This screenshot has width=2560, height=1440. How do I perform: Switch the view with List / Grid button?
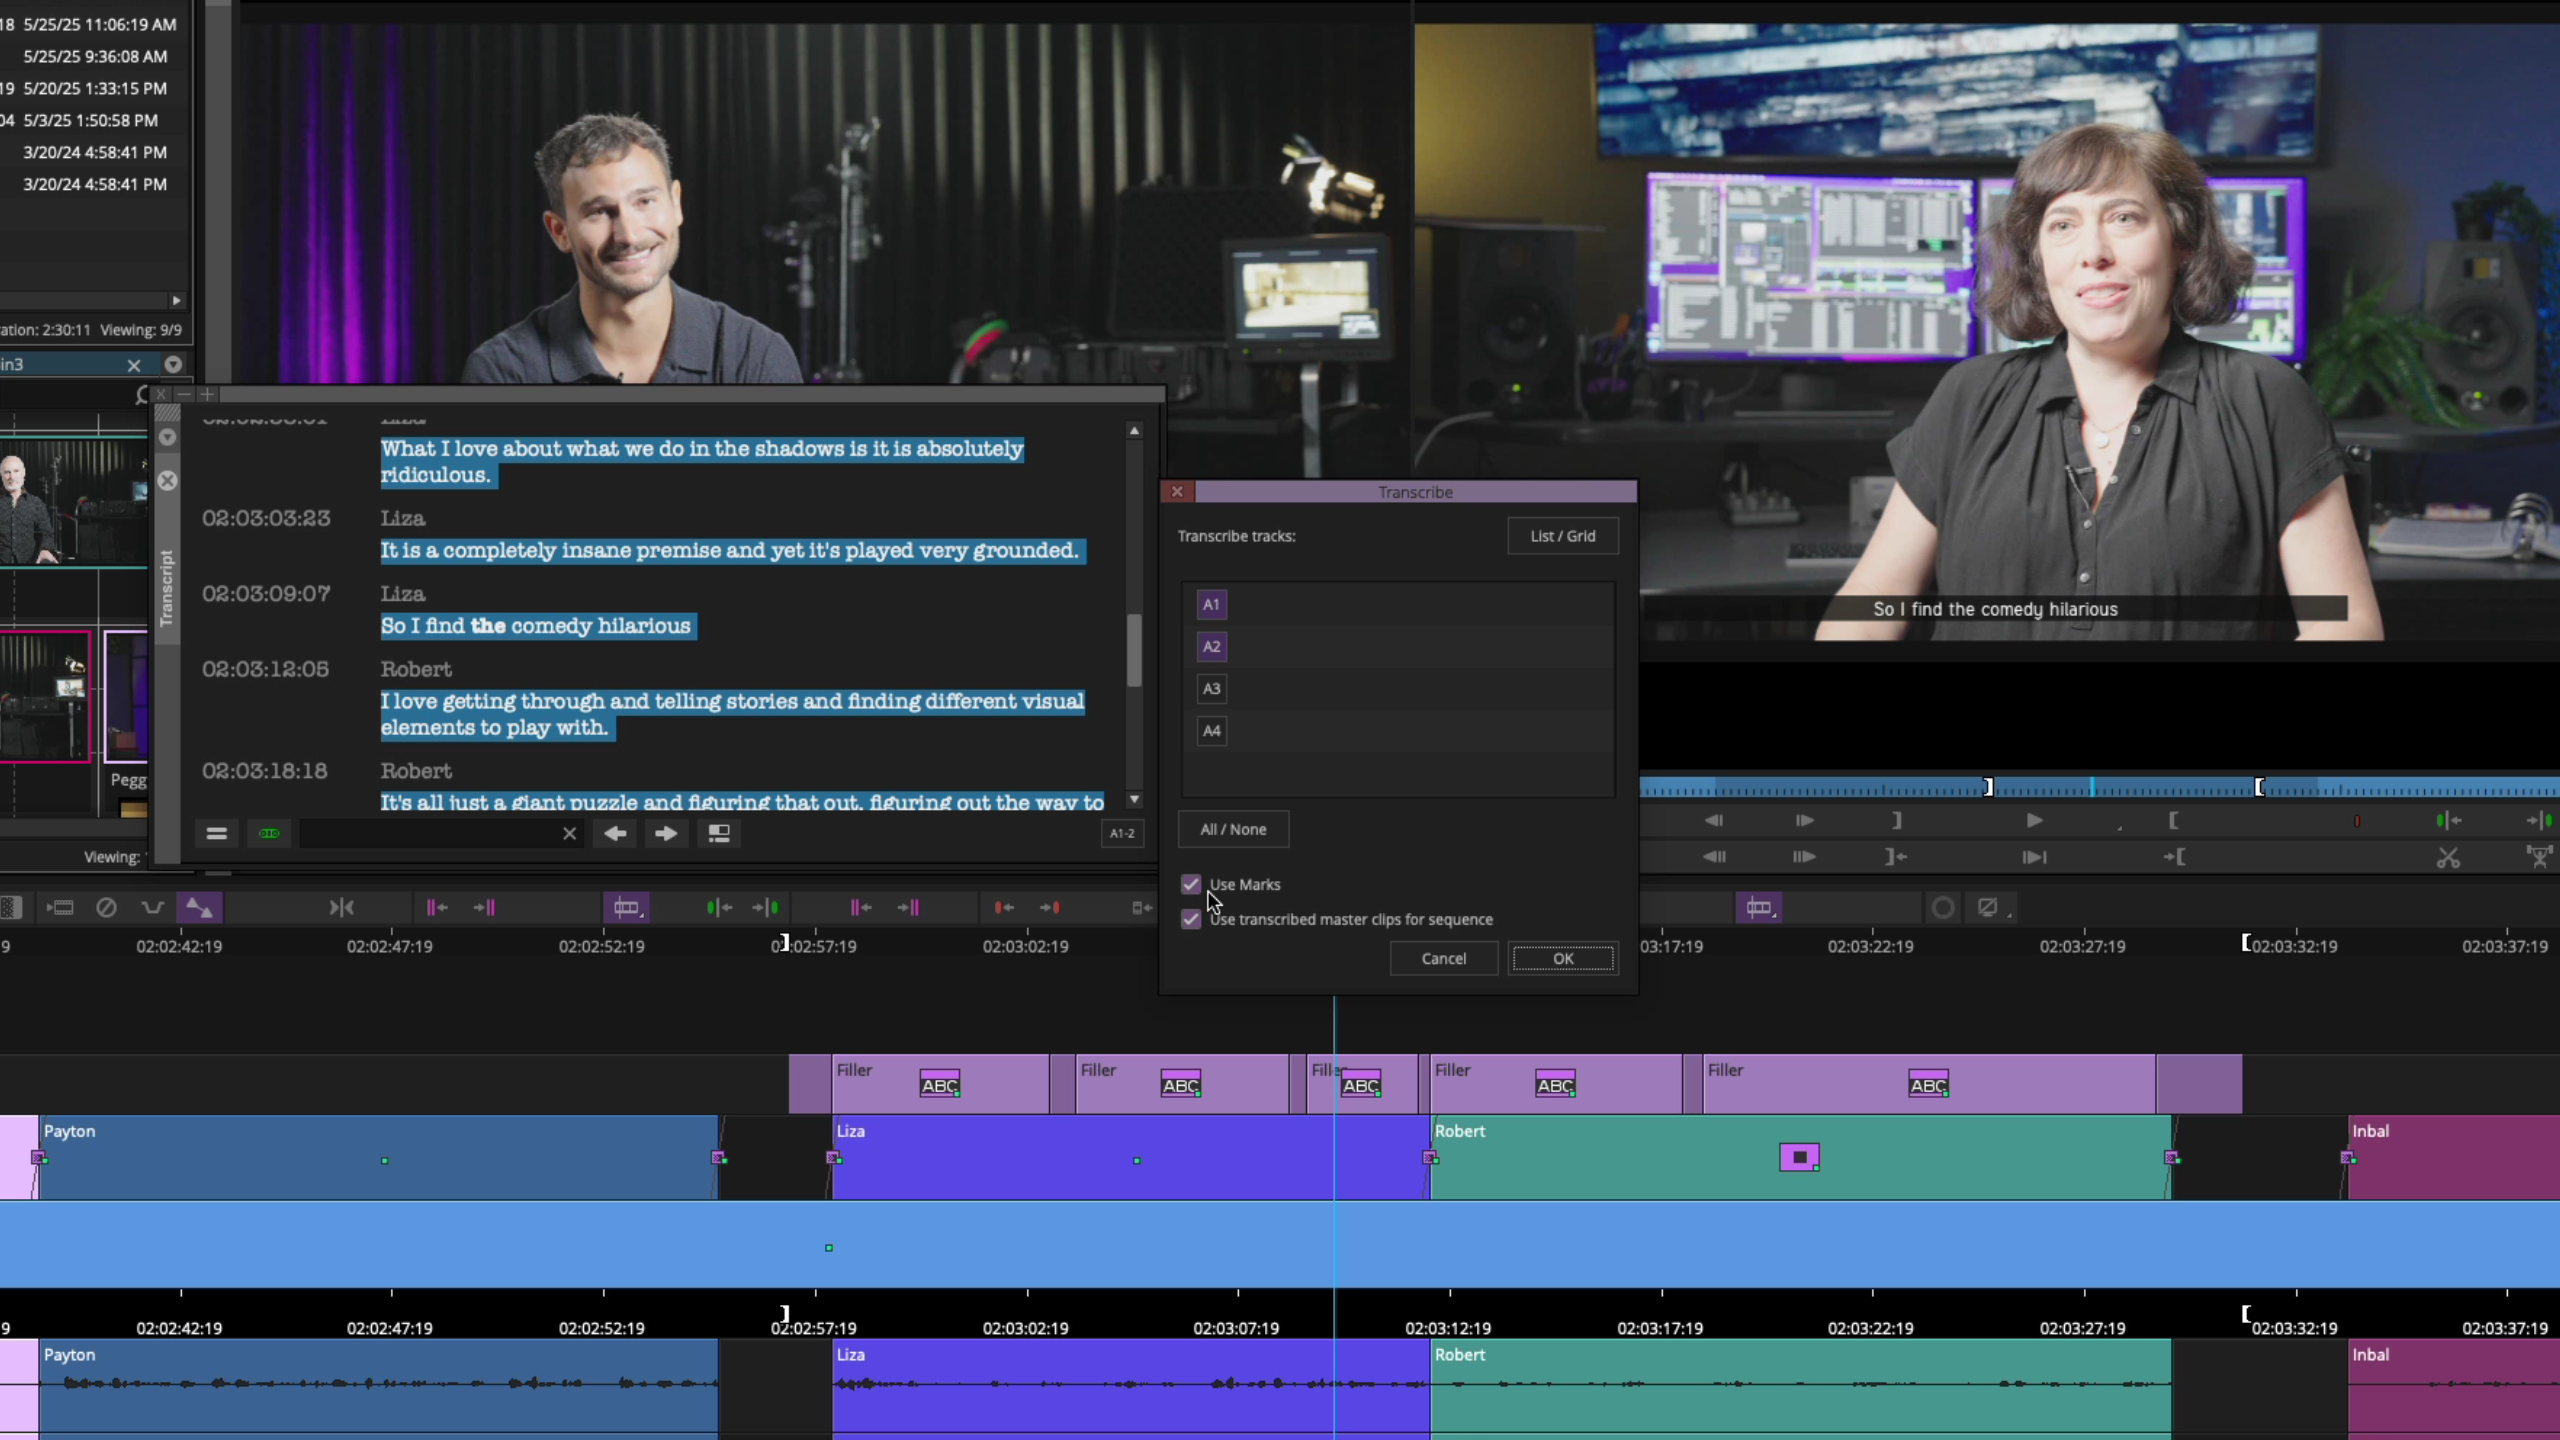pyautogui.click(x=1562, y=536)
